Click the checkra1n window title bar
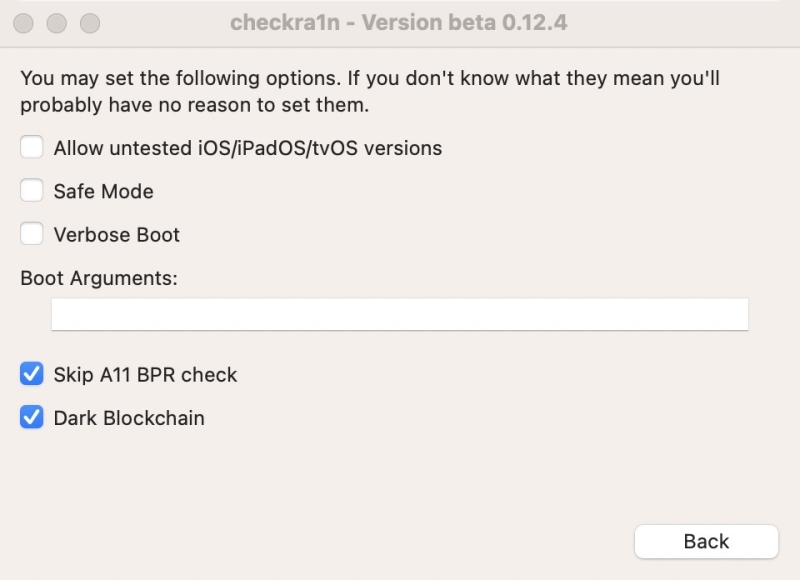The image size is (800, 580). [400, 22]
